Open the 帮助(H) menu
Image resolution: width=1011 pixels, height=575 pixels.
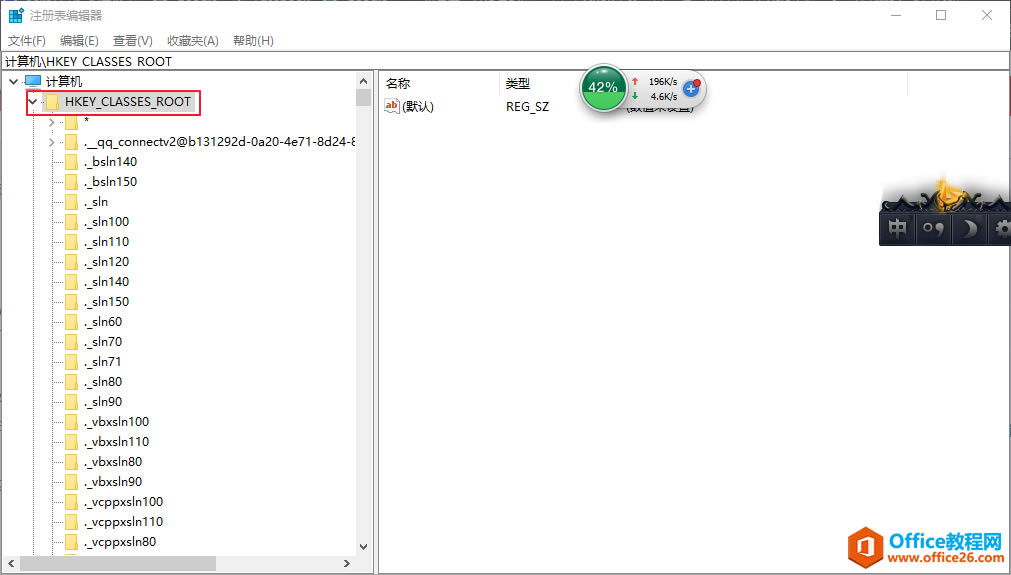(253, 41)
